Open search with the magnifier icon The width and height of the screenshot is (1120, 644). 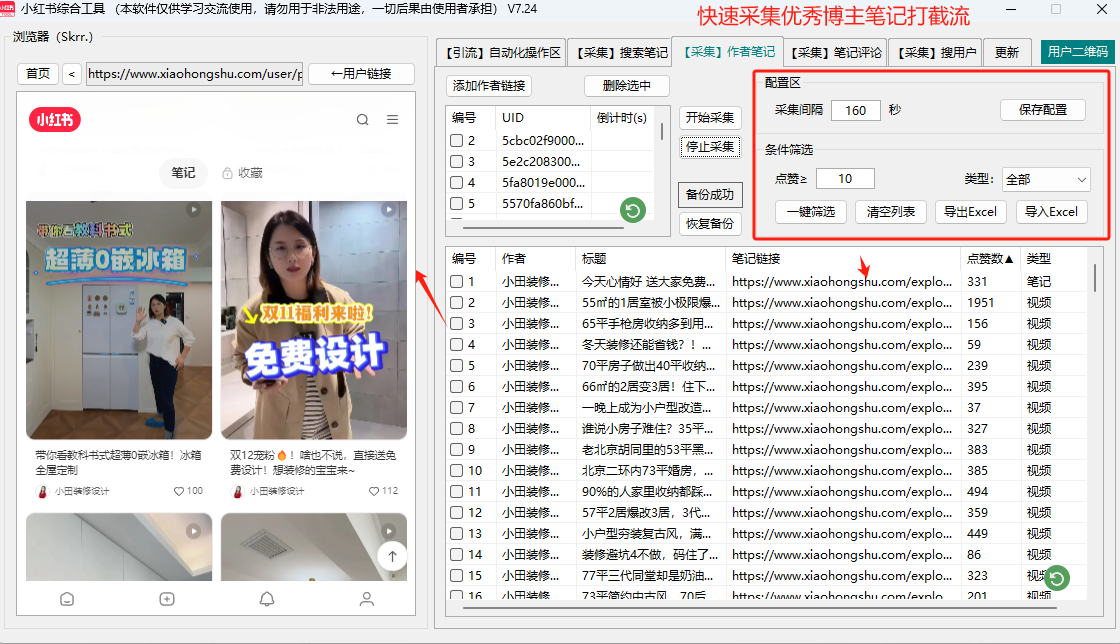point(362,120)
